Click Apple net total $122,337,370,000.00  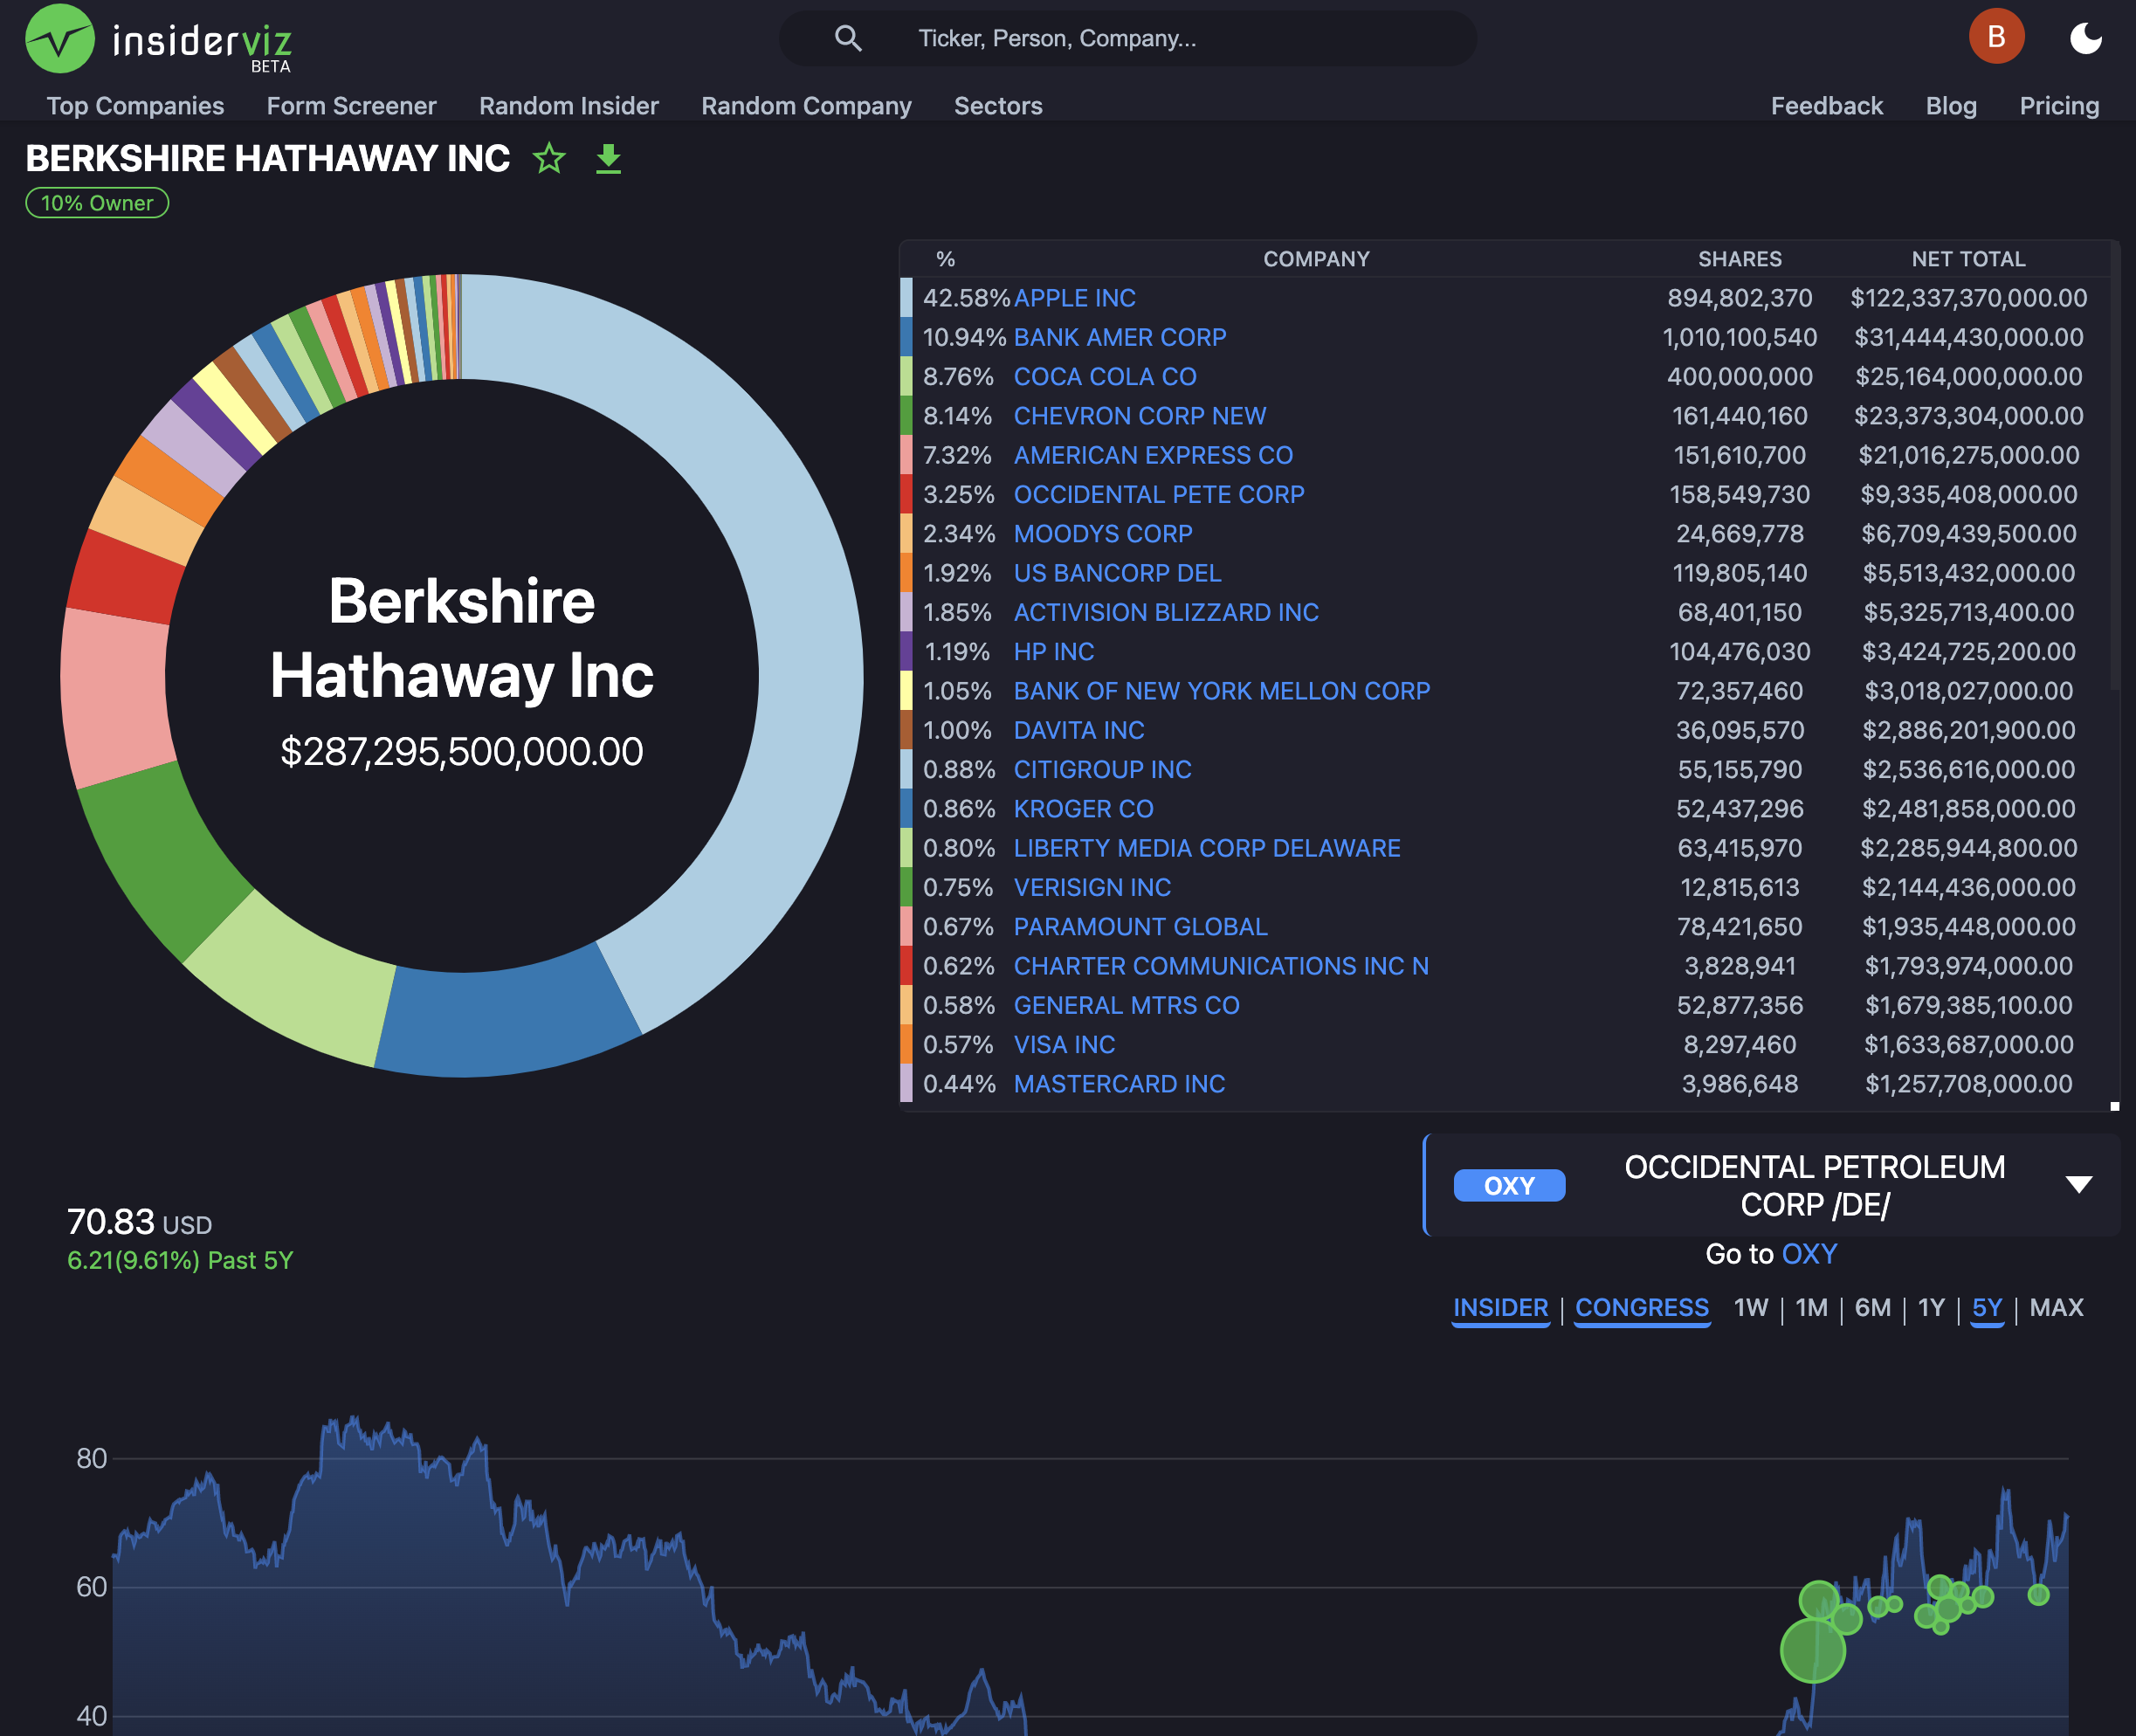pos(1968,298)
